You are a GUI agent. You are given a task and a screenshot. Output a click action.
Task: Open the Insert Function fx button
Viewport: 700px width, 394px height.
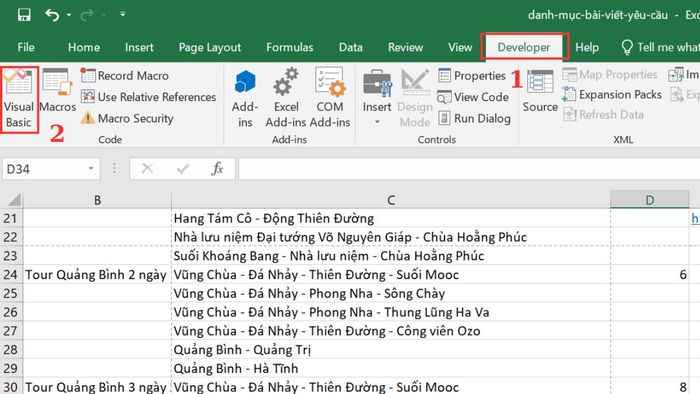pyautogui.click(x=217, y=169)
